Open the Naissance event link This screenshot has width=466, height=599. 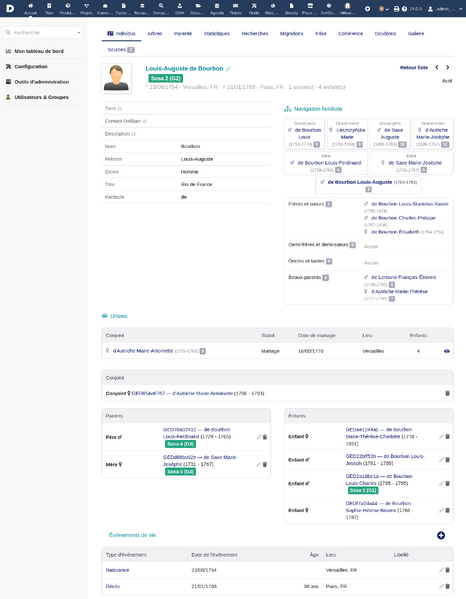[117, 570]
